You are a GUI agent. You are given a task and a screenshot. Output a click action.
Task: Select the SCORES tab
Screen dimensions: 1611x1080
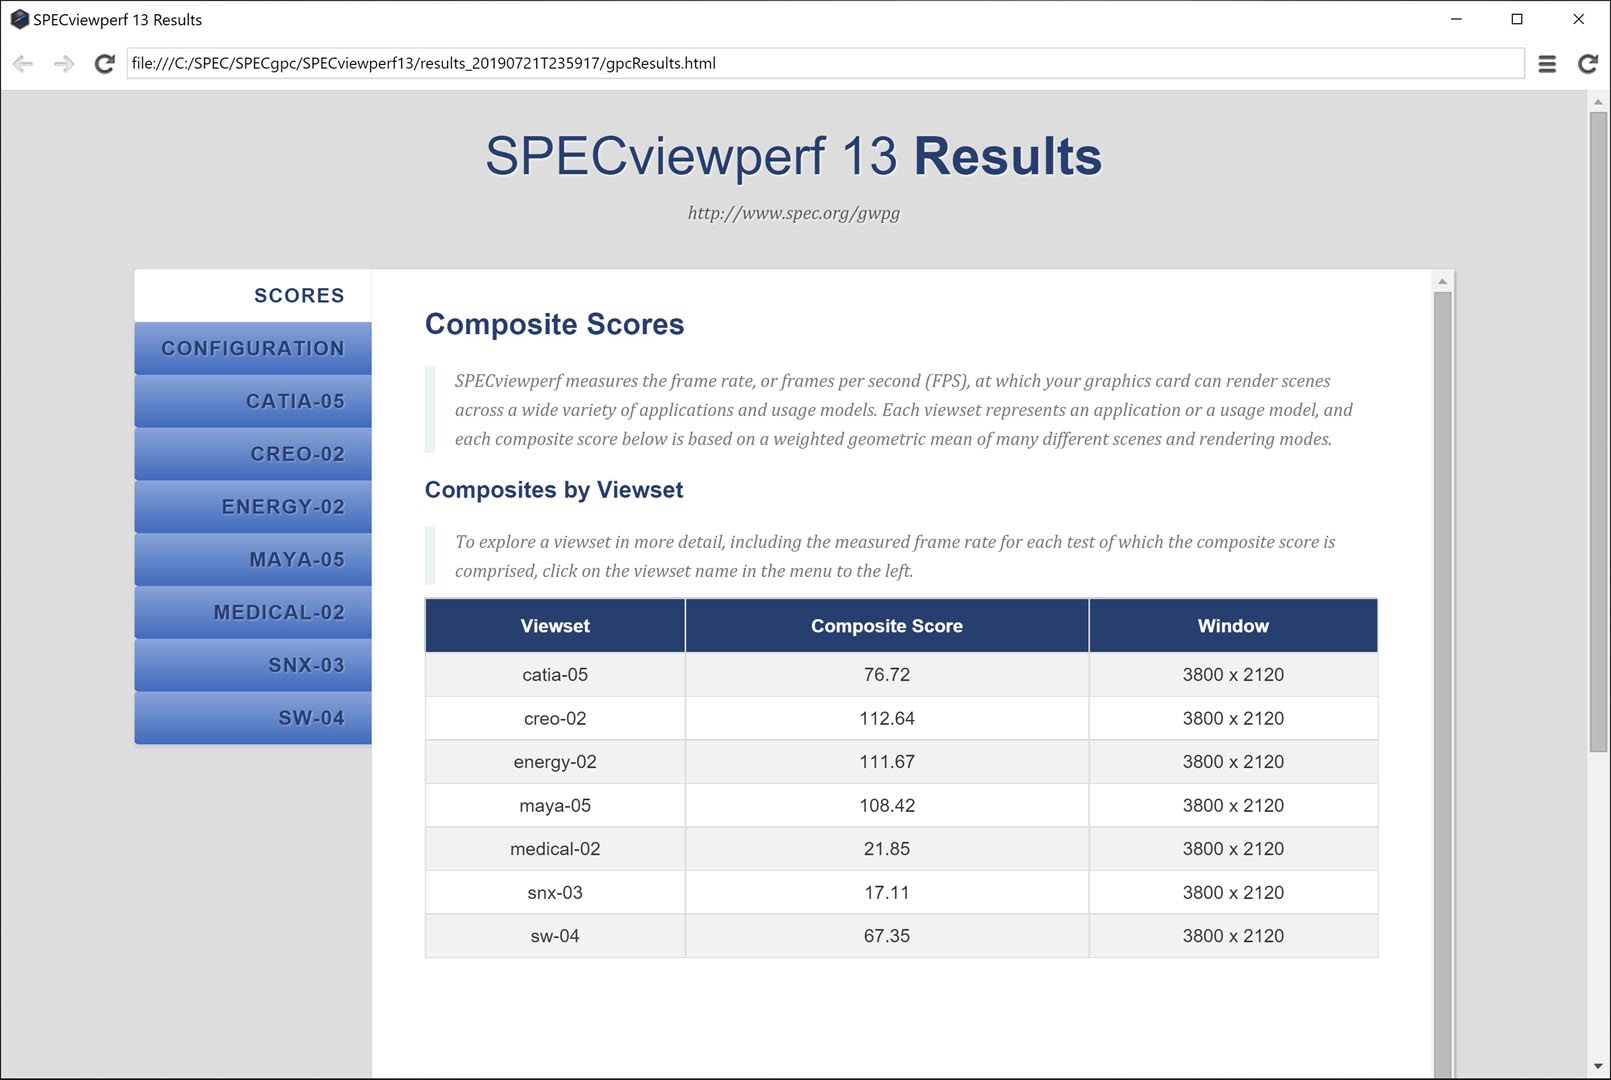point(253,295)
